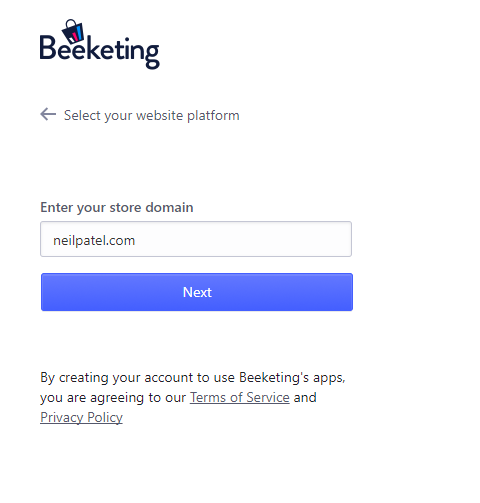
Task: Click the back arrow icon
Action: [48, 114]
